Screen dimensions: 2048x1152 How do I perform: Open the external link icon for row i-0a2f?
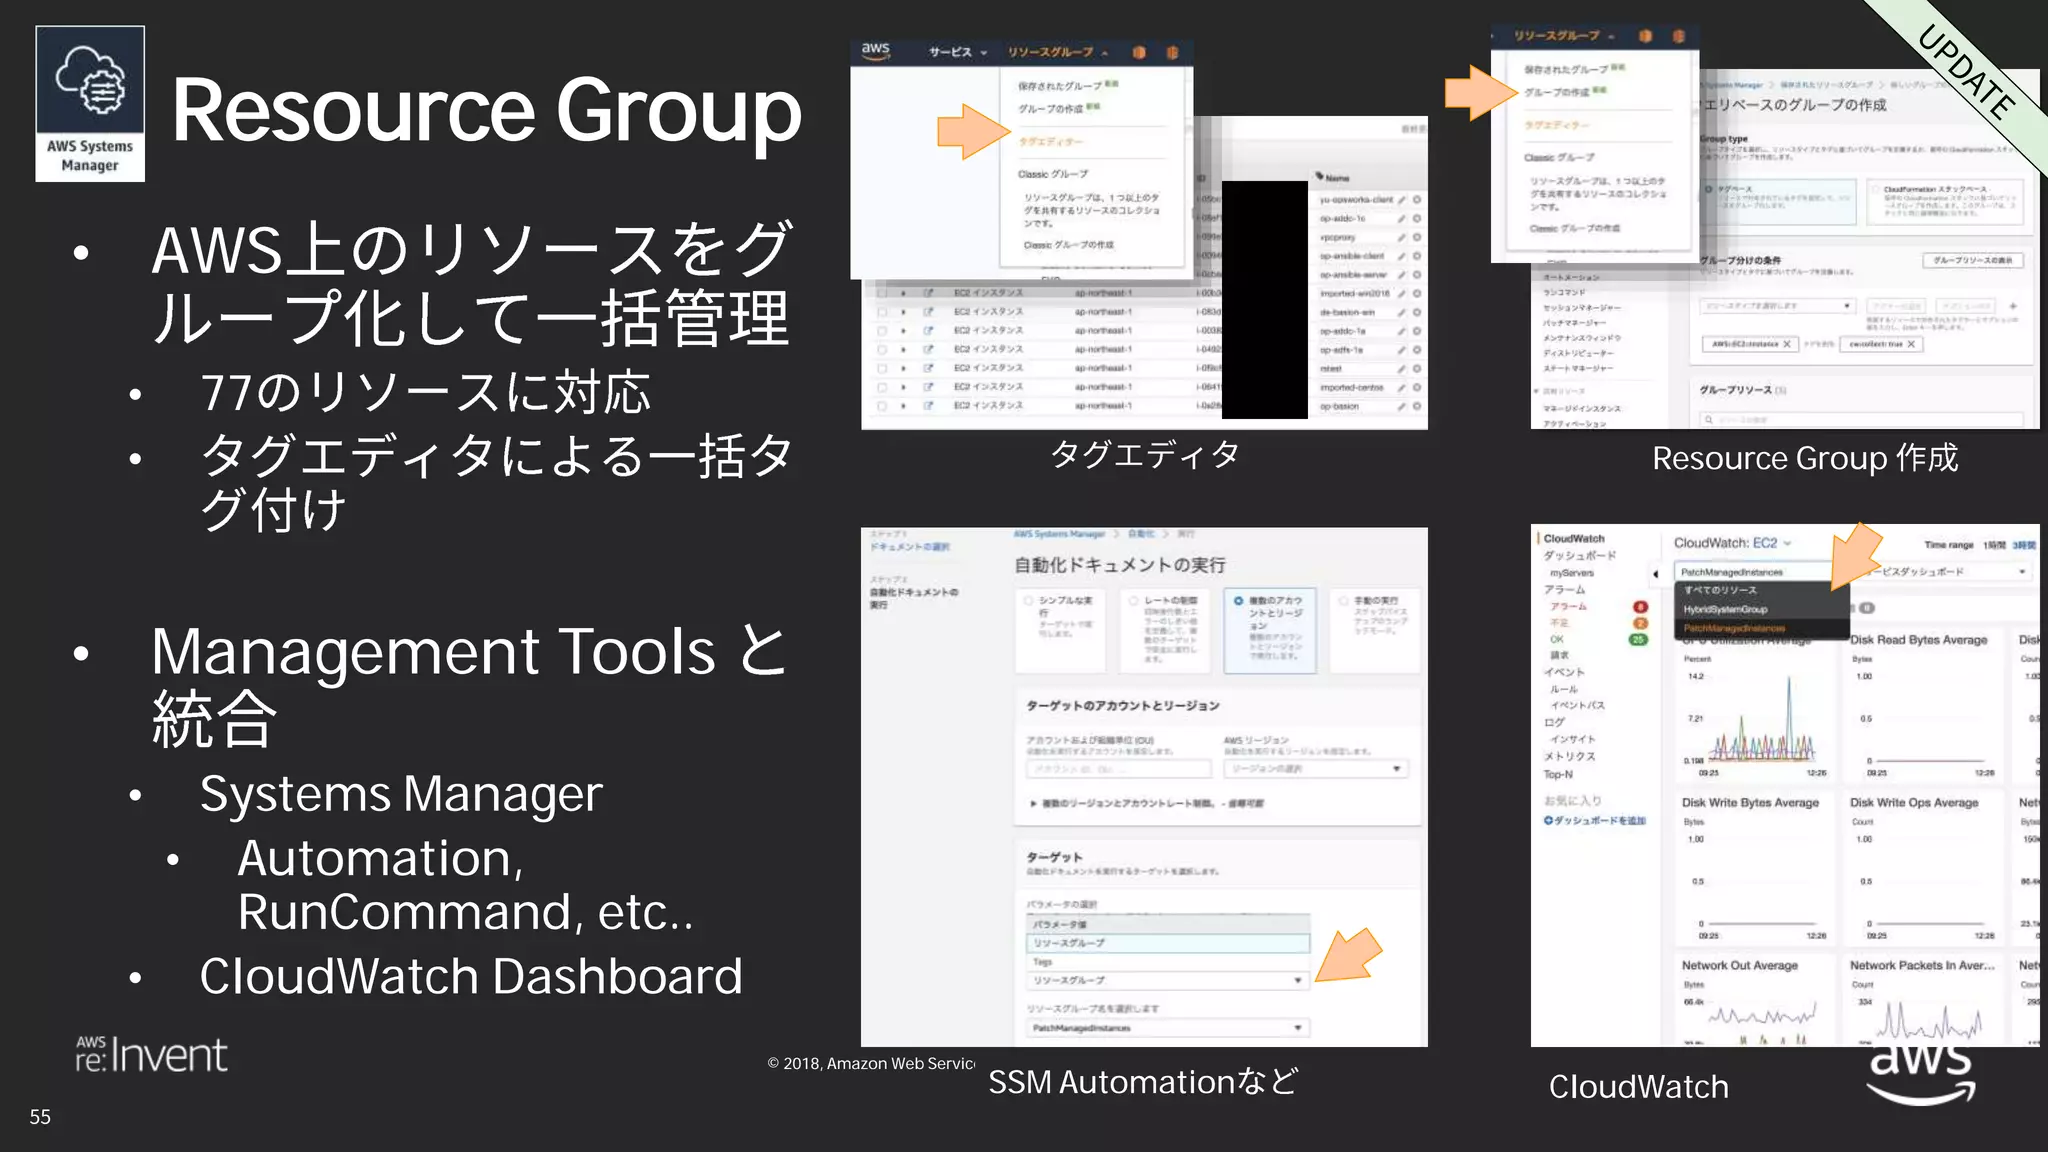(x=928, y=406)
